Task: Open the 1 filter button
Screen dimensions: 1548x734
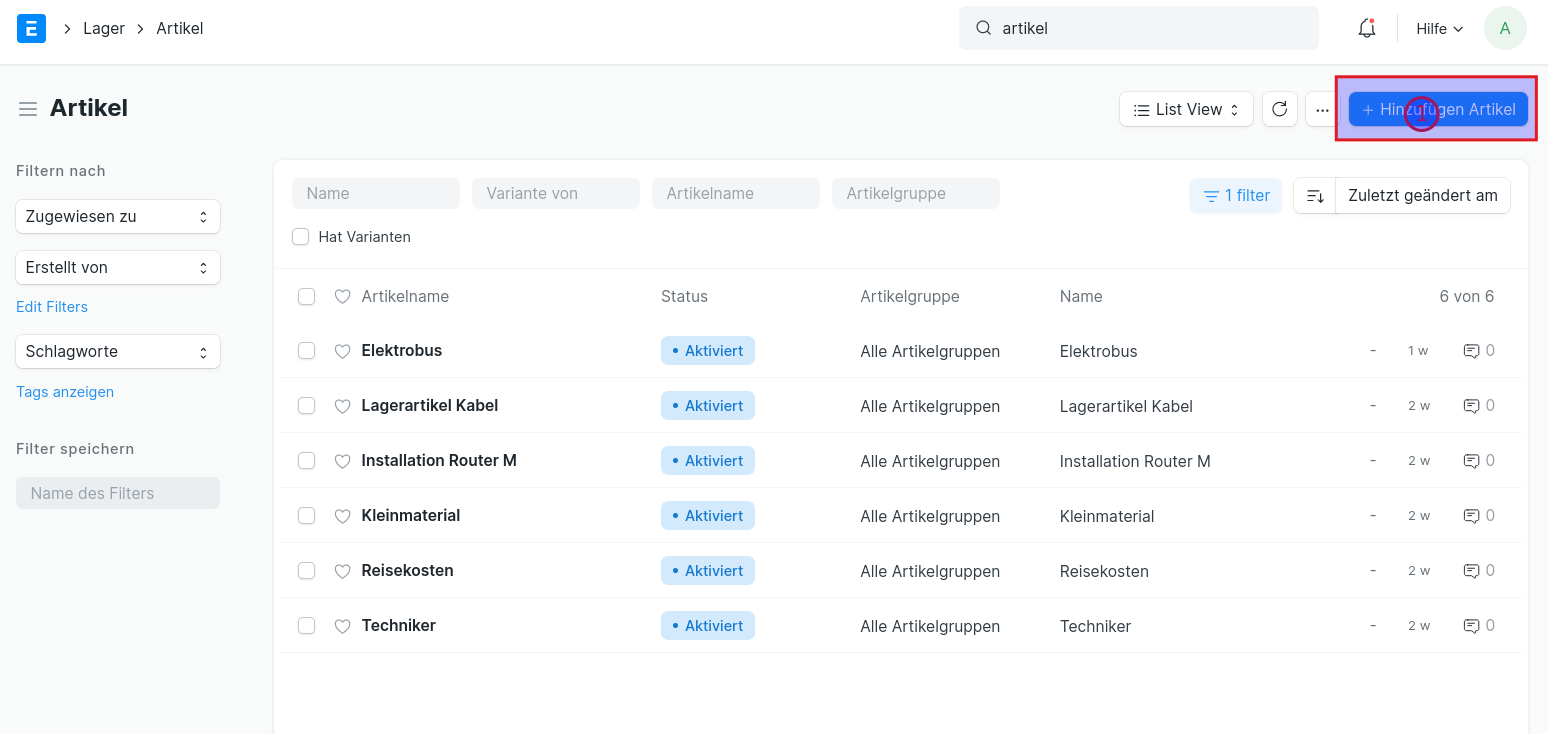Action: pos(1236,196)
